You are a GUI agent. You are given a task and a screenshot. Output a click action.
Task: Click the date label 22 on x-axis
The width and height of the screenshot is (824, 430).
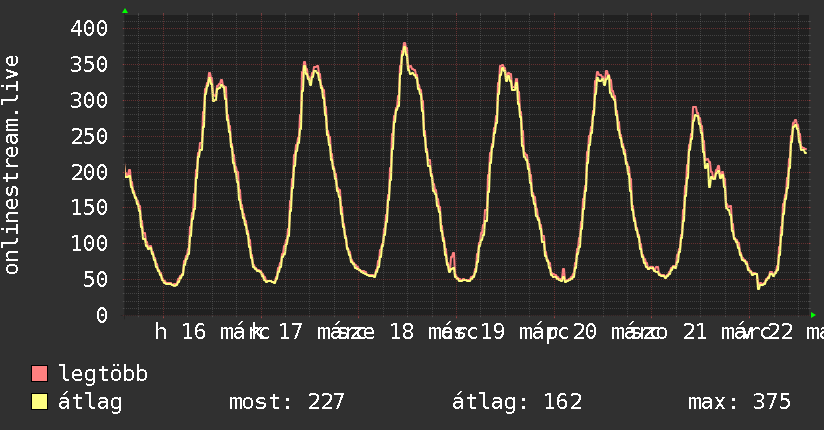(x=781, y=332)
